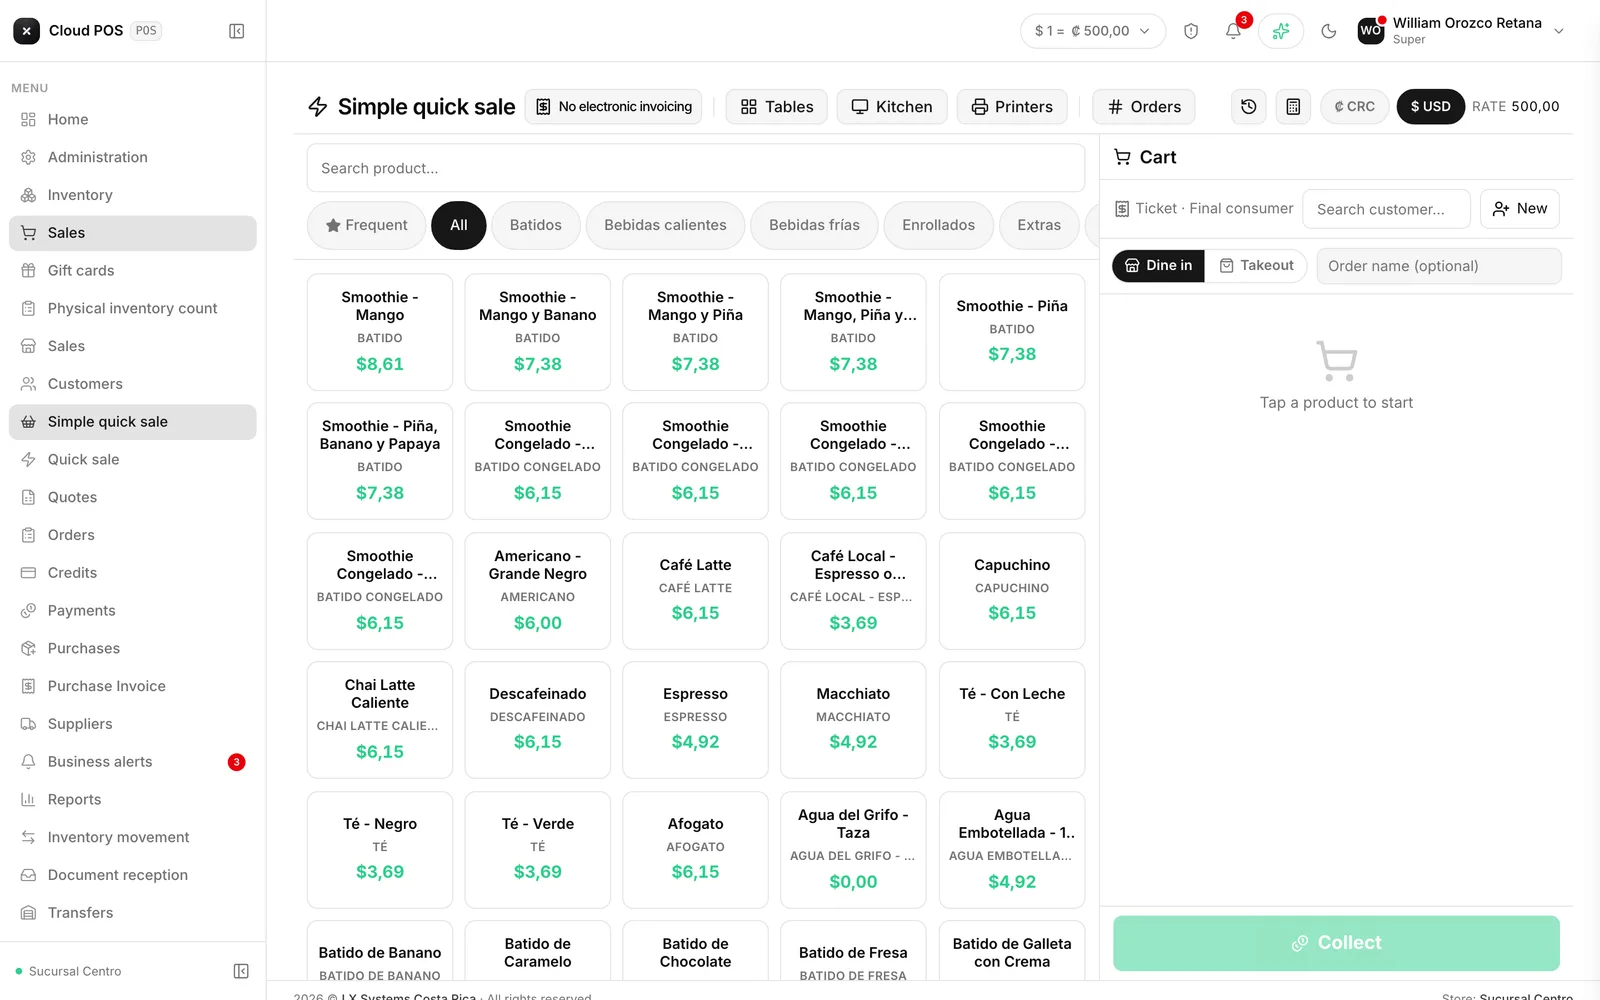
Task: Open Inventory from the sidebar
Action: (x=133, y=195)
